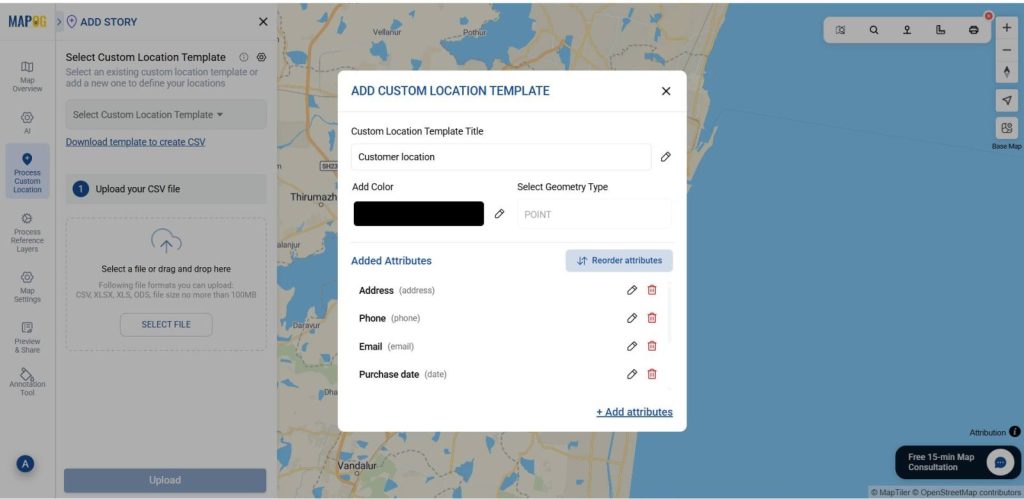The width and height of the screenshot is (1024, 499).
Task: Open Map Settings in sidebar
Action: [27, 287]
